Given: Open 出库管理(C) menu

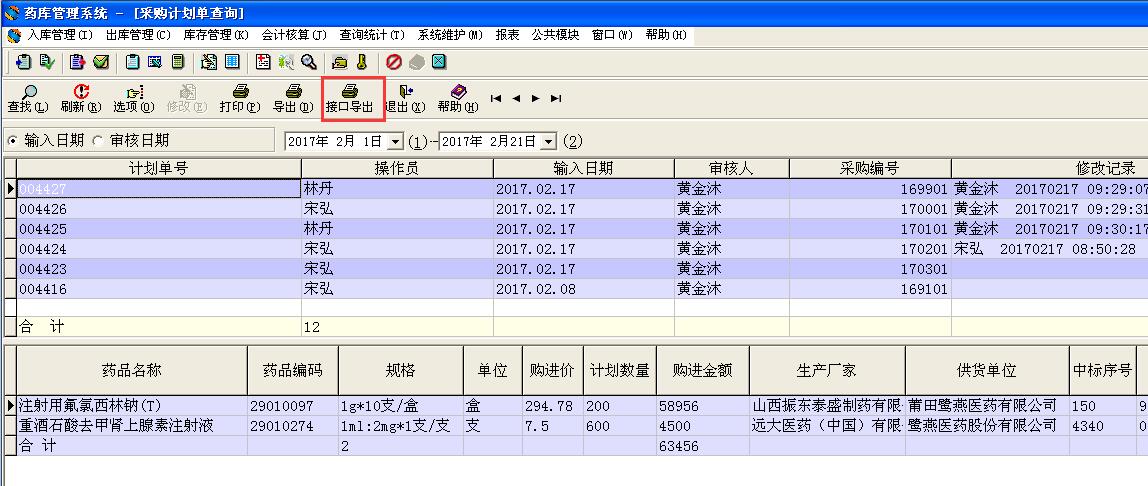Looking at the screenshot, I should click(138, 34).
